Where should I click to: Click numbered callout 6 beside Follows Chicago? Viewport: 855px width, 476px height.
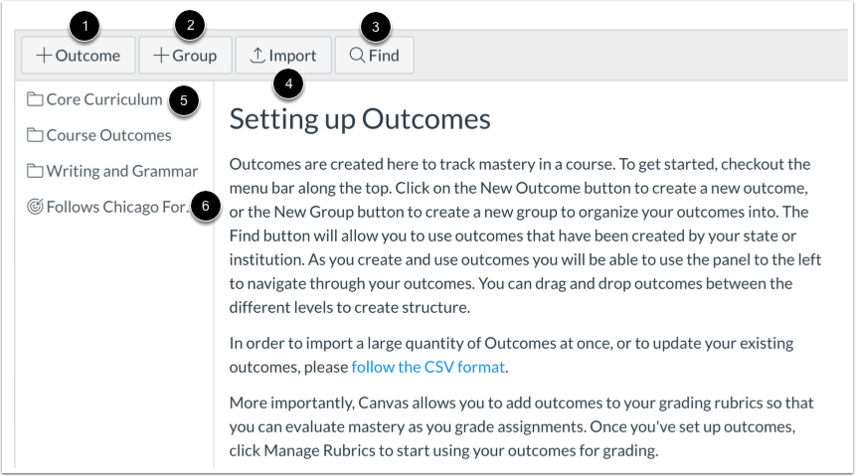point(206,206)
